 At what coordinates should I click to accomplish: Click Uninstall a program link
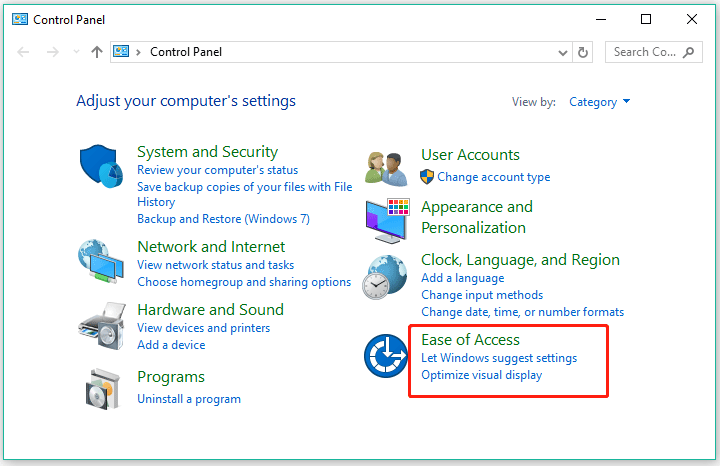click(189, 399)
